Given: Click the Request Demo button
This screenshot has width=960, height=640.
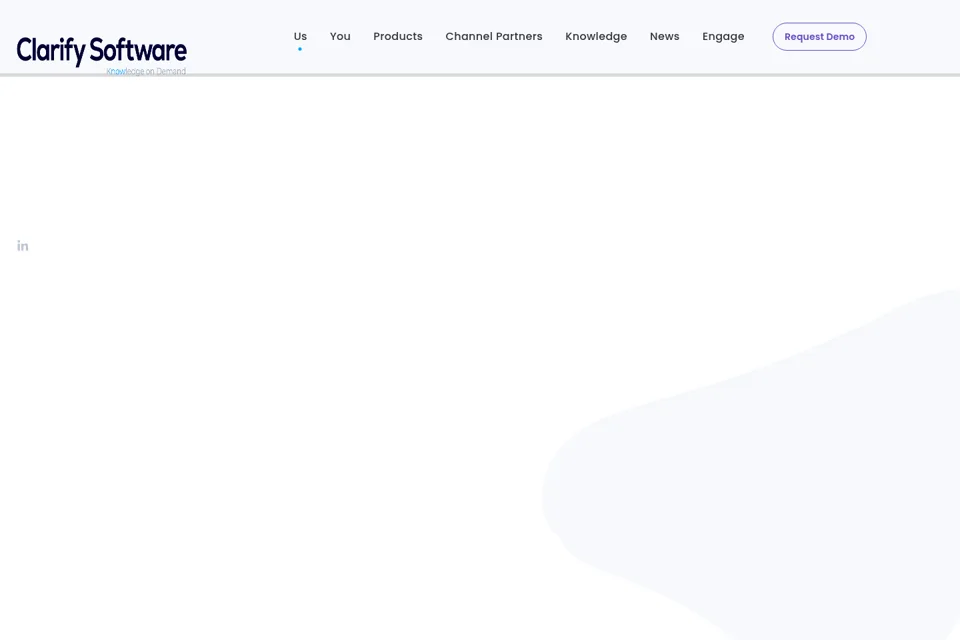Looking at the screenshot, I should 819,37.
